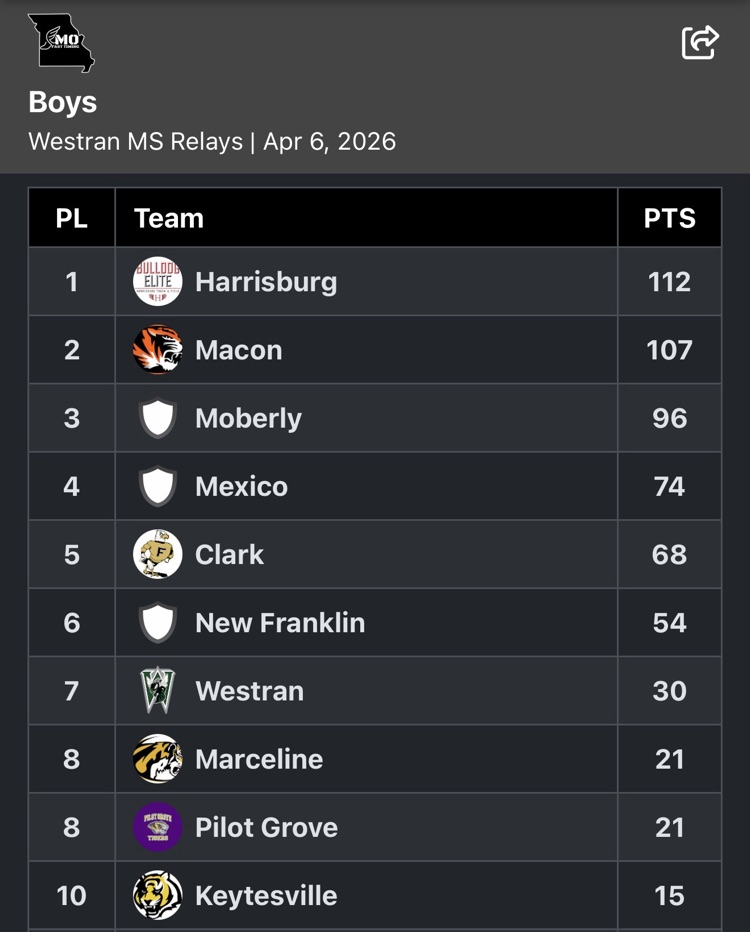The height and width of the screenshot is (932, 750).
Task: Tap the Moberly shield placeholder icon
Action: [x=158, y=418]
